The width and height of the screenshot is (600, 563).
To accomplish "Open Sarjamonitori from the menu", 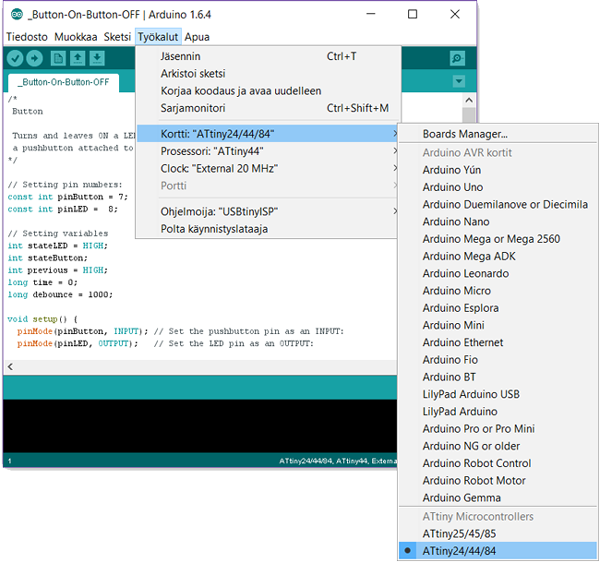I will pos(267,108).
